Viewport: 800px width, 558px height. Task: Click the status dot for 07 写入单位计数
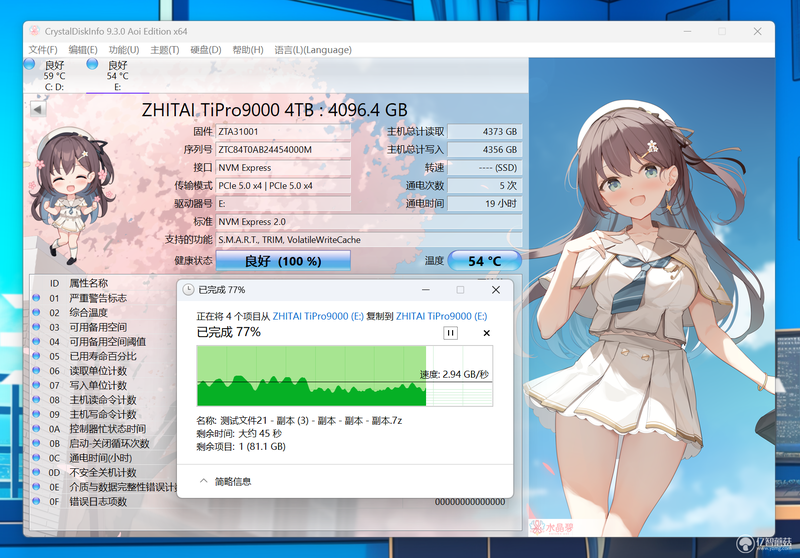36,385
